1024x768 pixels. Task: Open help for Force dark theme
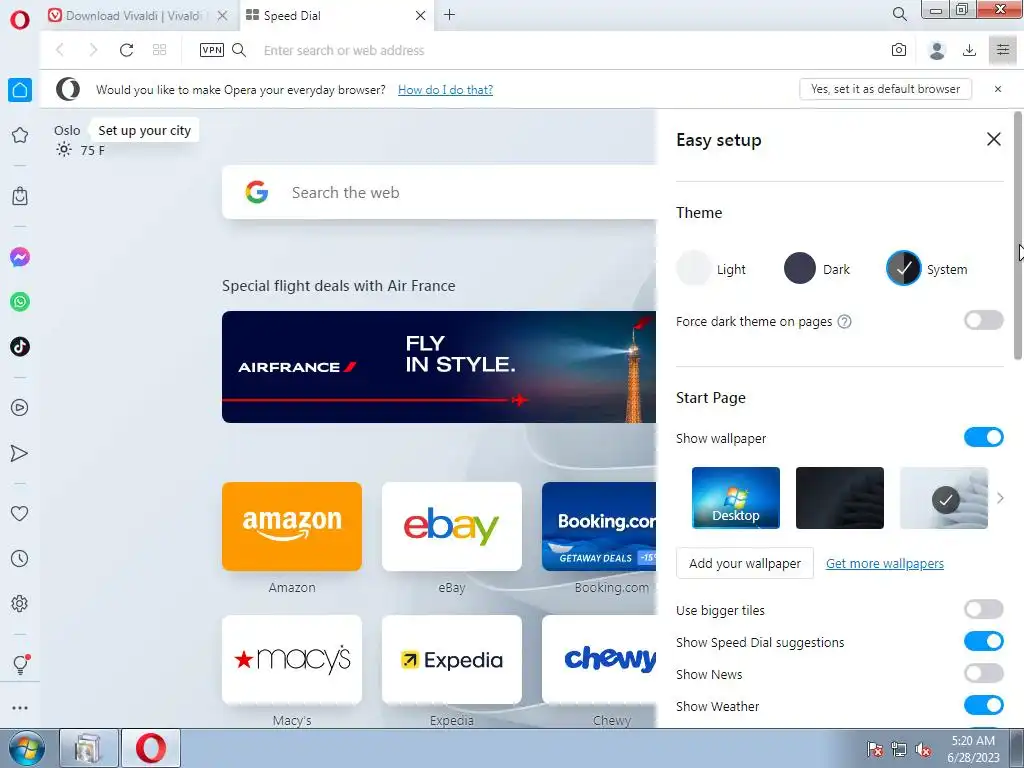point(844,321)
